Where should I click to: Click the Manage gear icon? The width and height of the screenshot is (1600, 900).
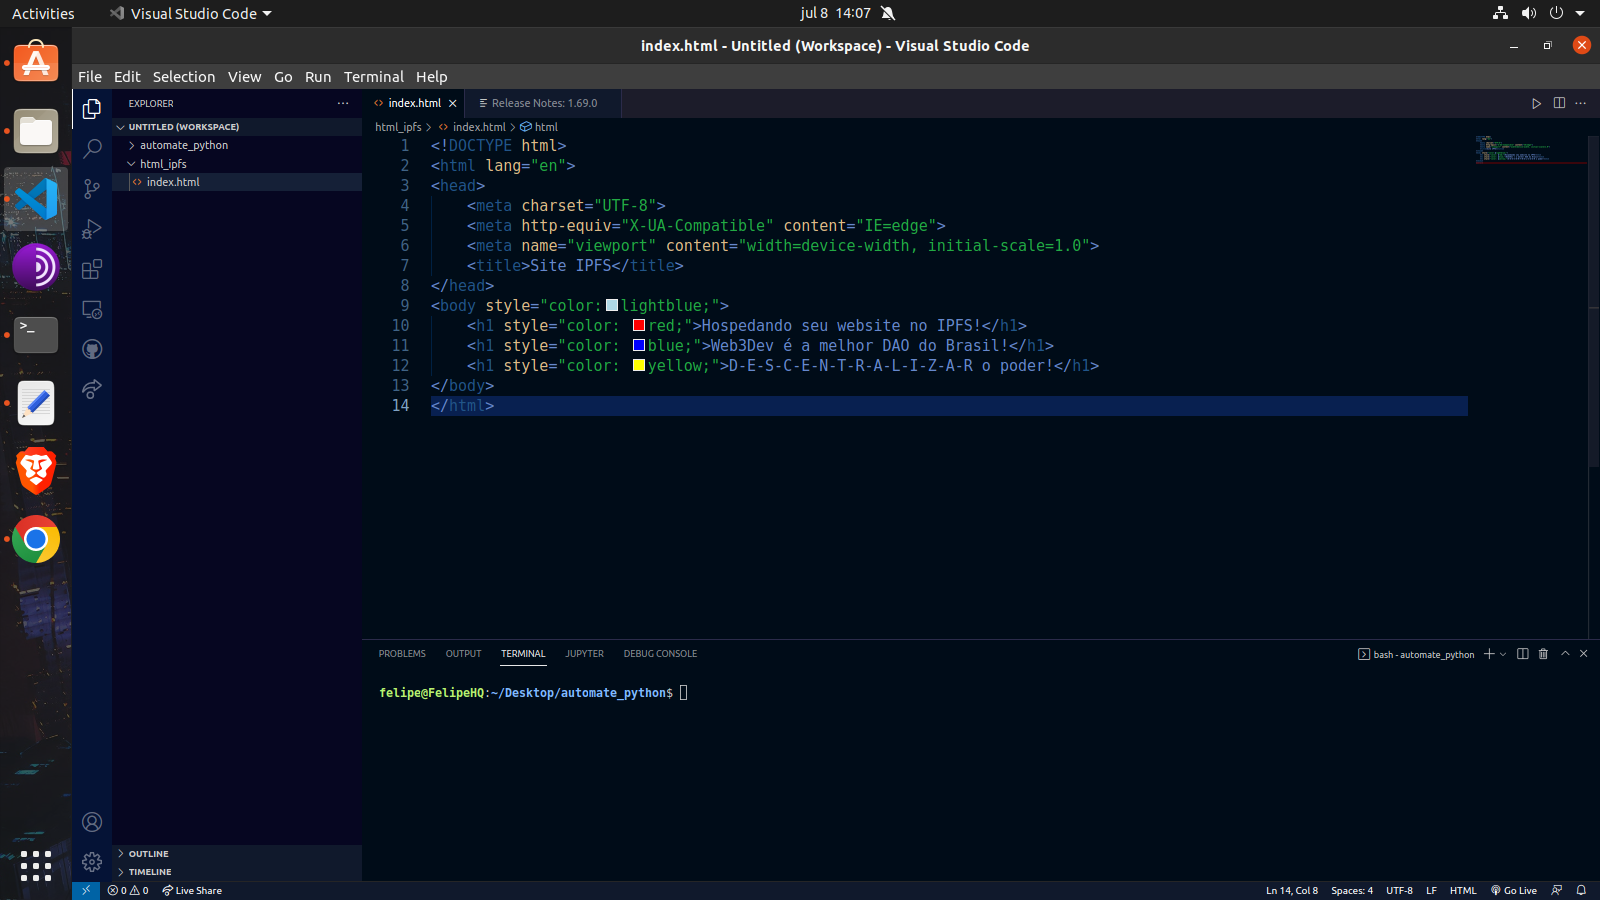tap(92, 862)
